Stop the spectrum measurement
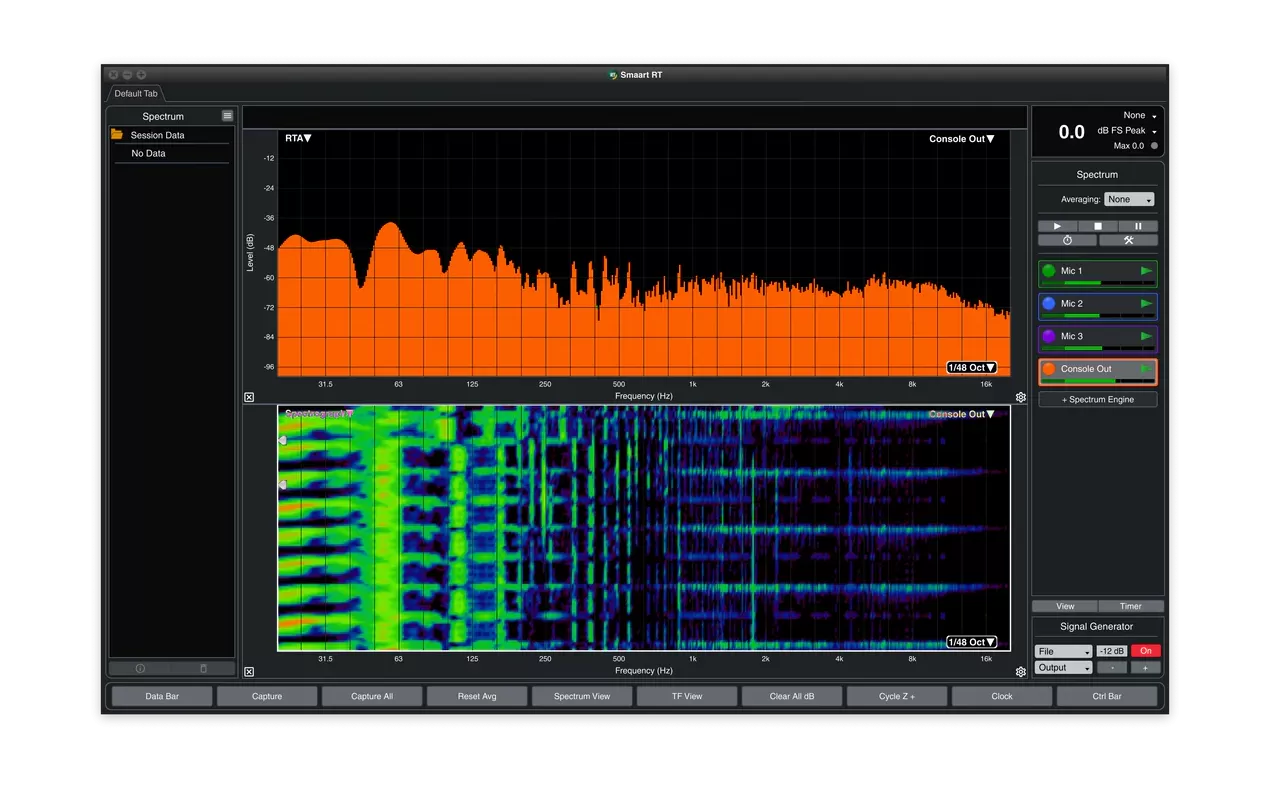The height and width of the screenshot is (785, 1270). 1097,226
